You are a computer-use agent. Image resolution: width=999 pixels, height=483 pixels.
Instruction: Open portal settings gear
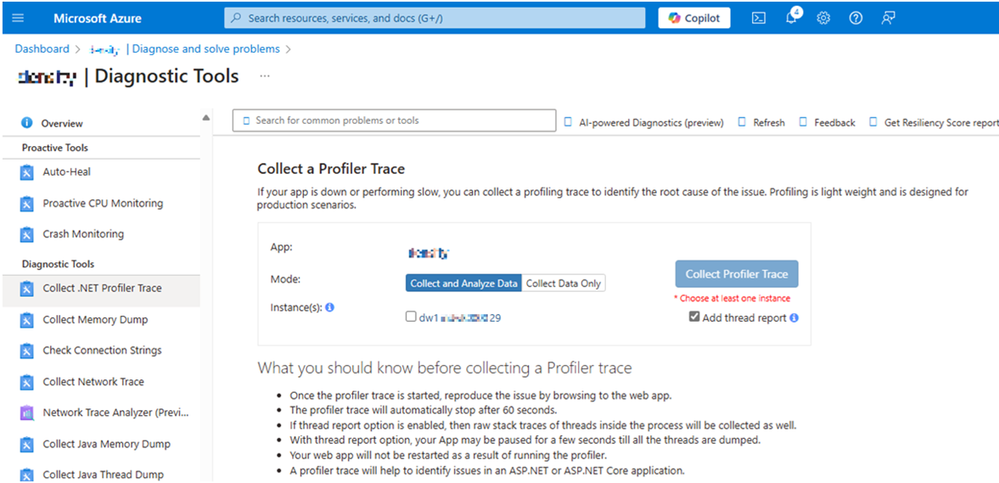[823, 18]
